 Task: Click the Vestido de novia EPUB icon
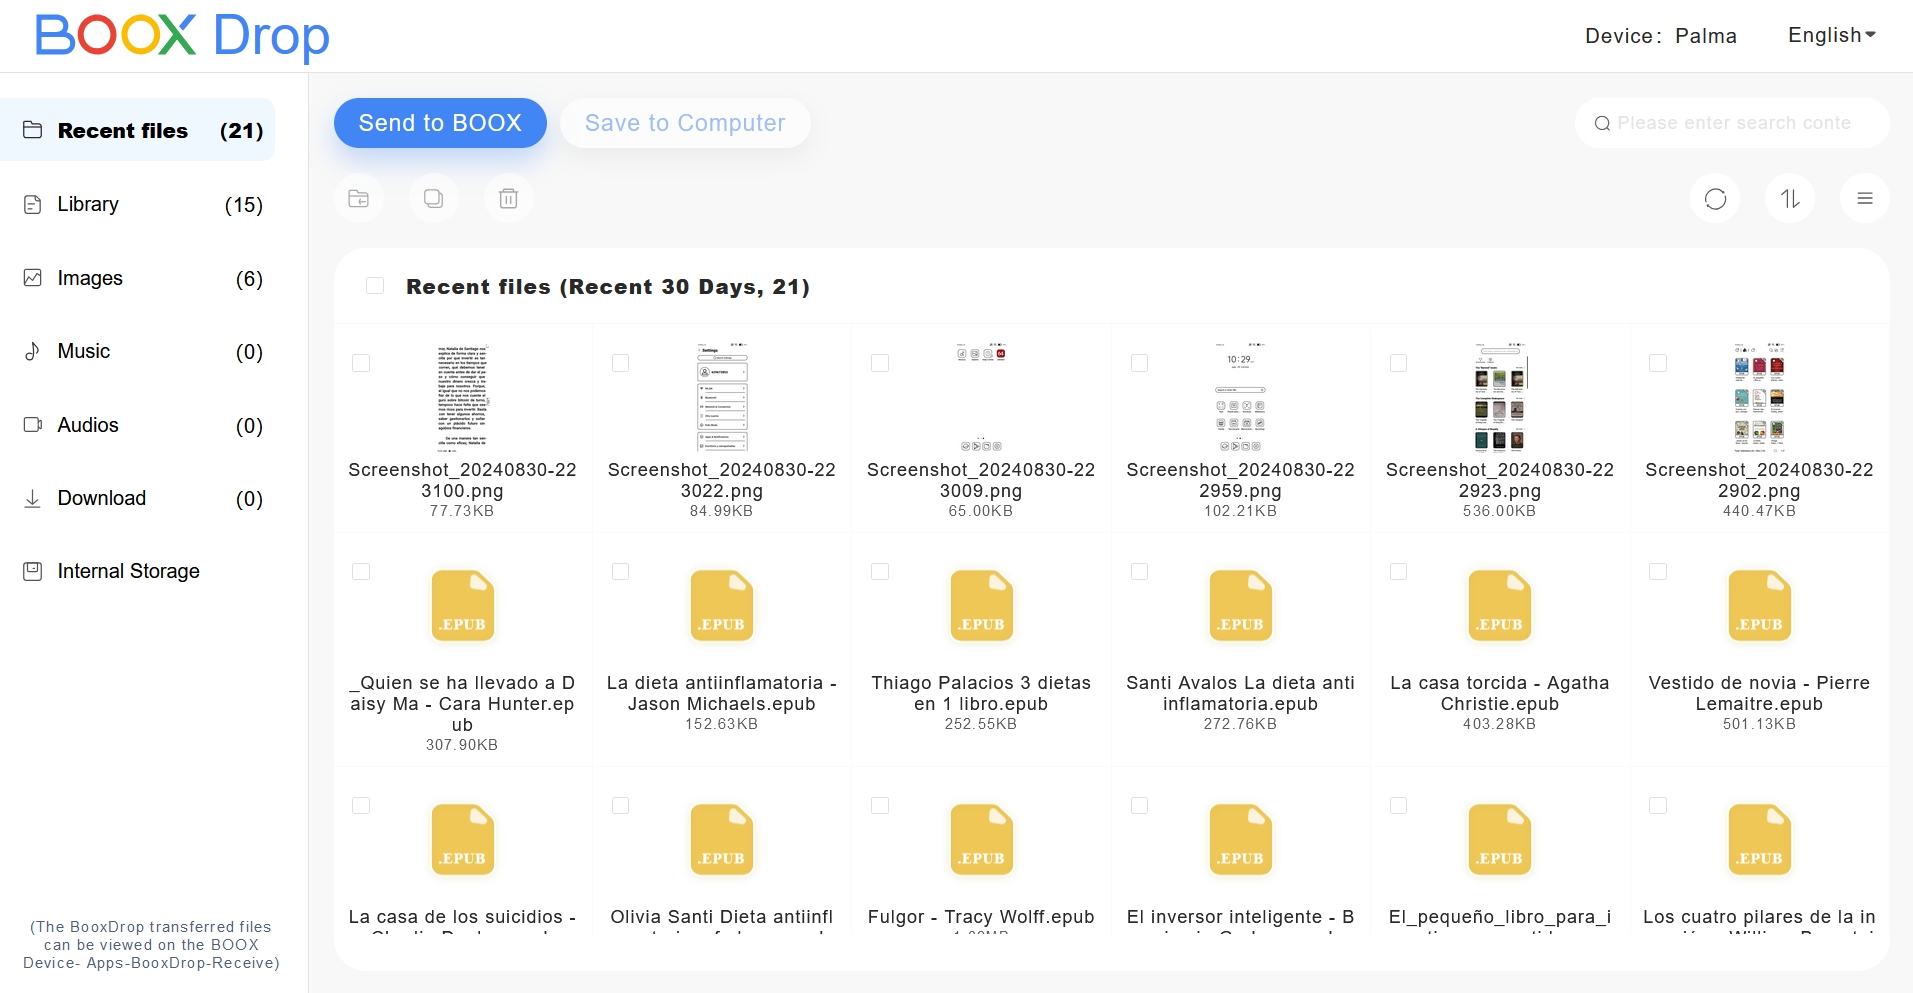[1759, 606]
